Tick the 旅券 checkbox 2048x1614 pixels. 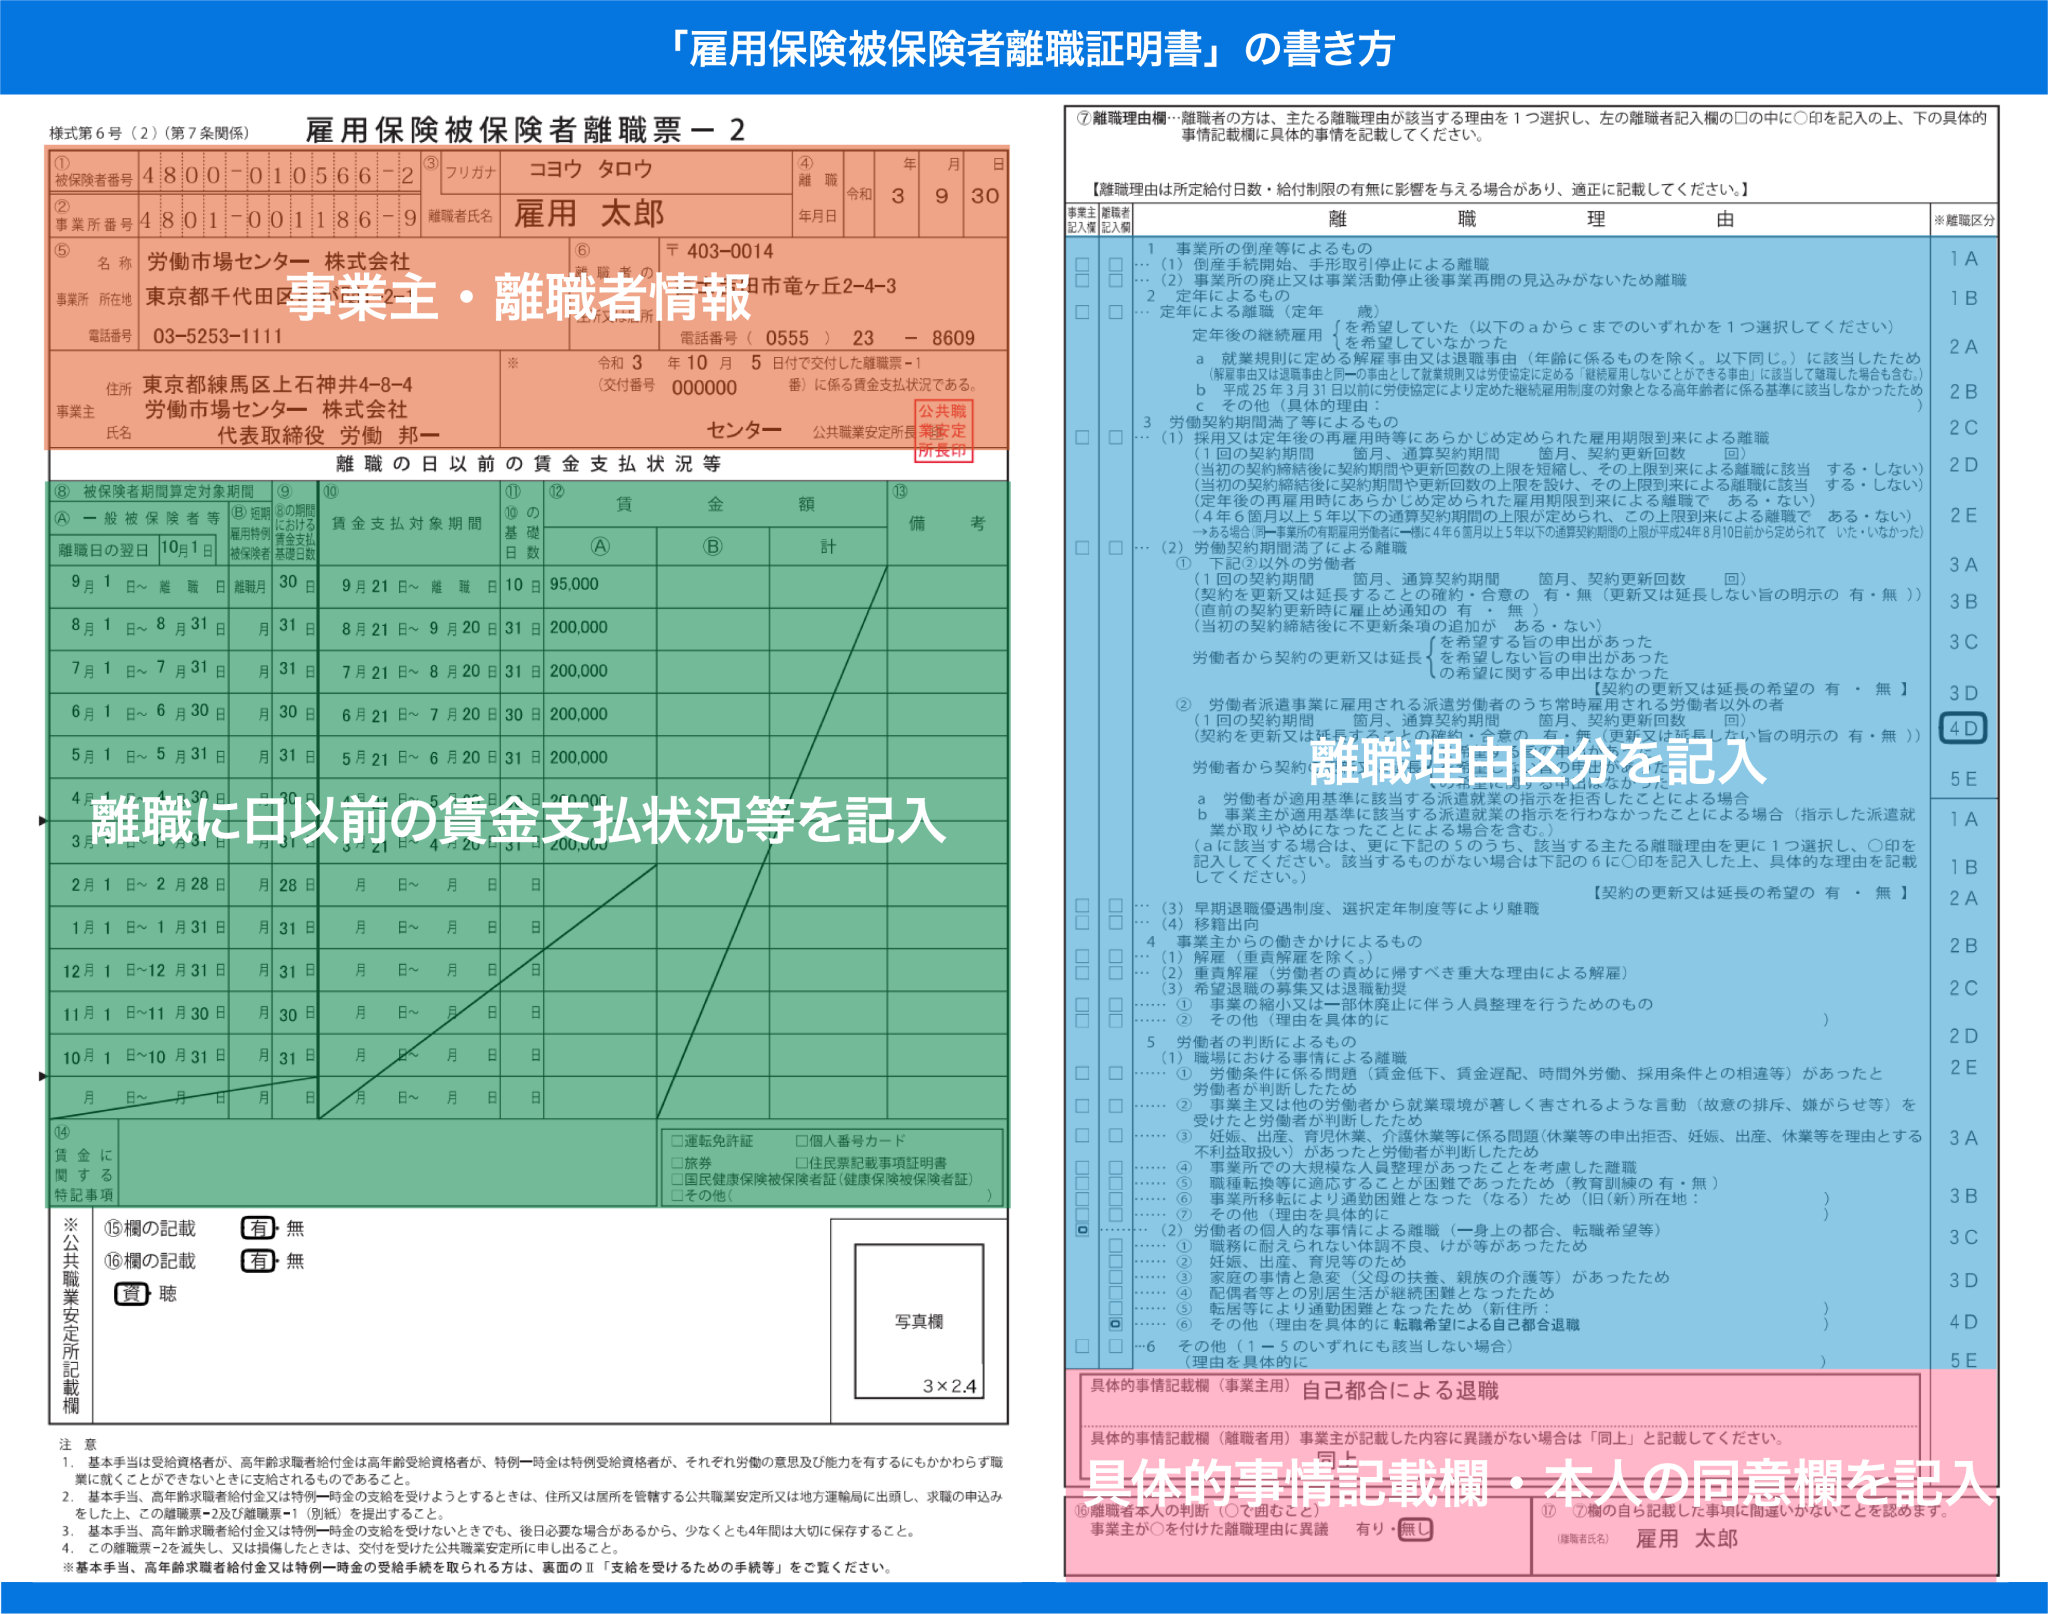point(677,1163)
